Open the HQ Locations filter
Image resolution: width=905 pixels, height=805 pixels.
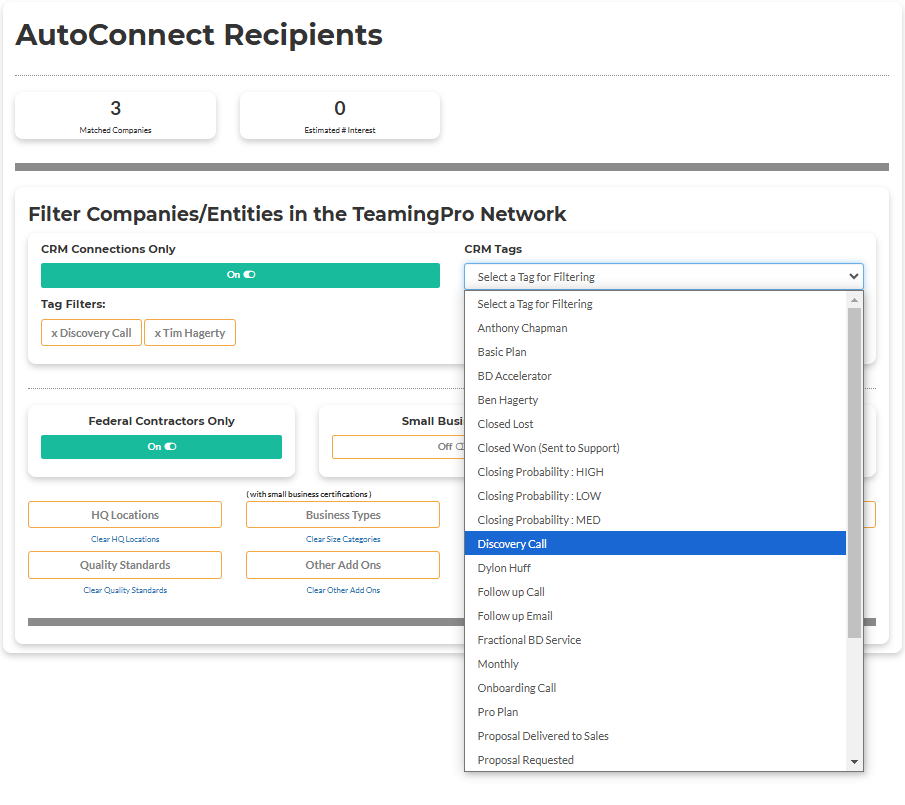[124, 514]
